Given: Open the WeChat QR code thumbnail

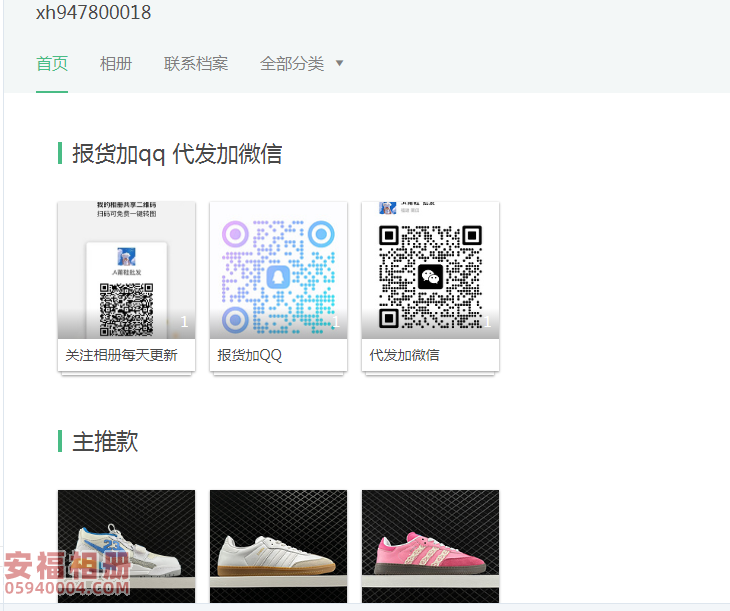Looking at the screenshot, I should click(430, 270).
